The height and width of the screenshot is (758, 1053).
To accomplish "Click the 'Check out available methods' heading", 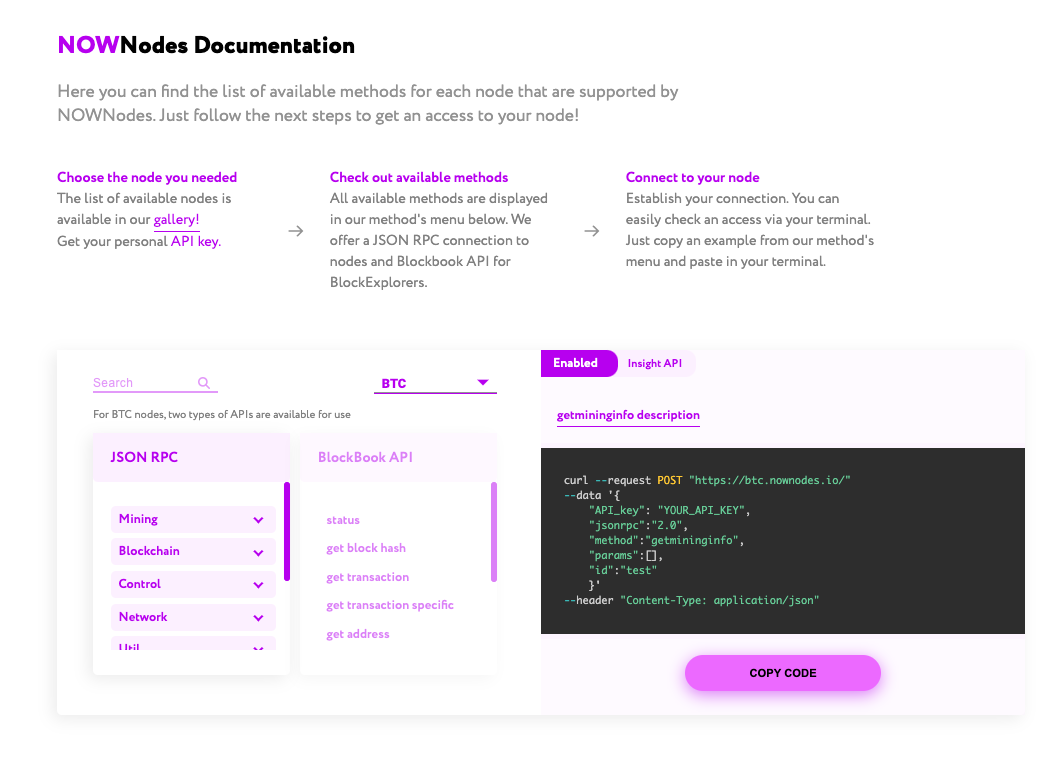I will 419,177.
